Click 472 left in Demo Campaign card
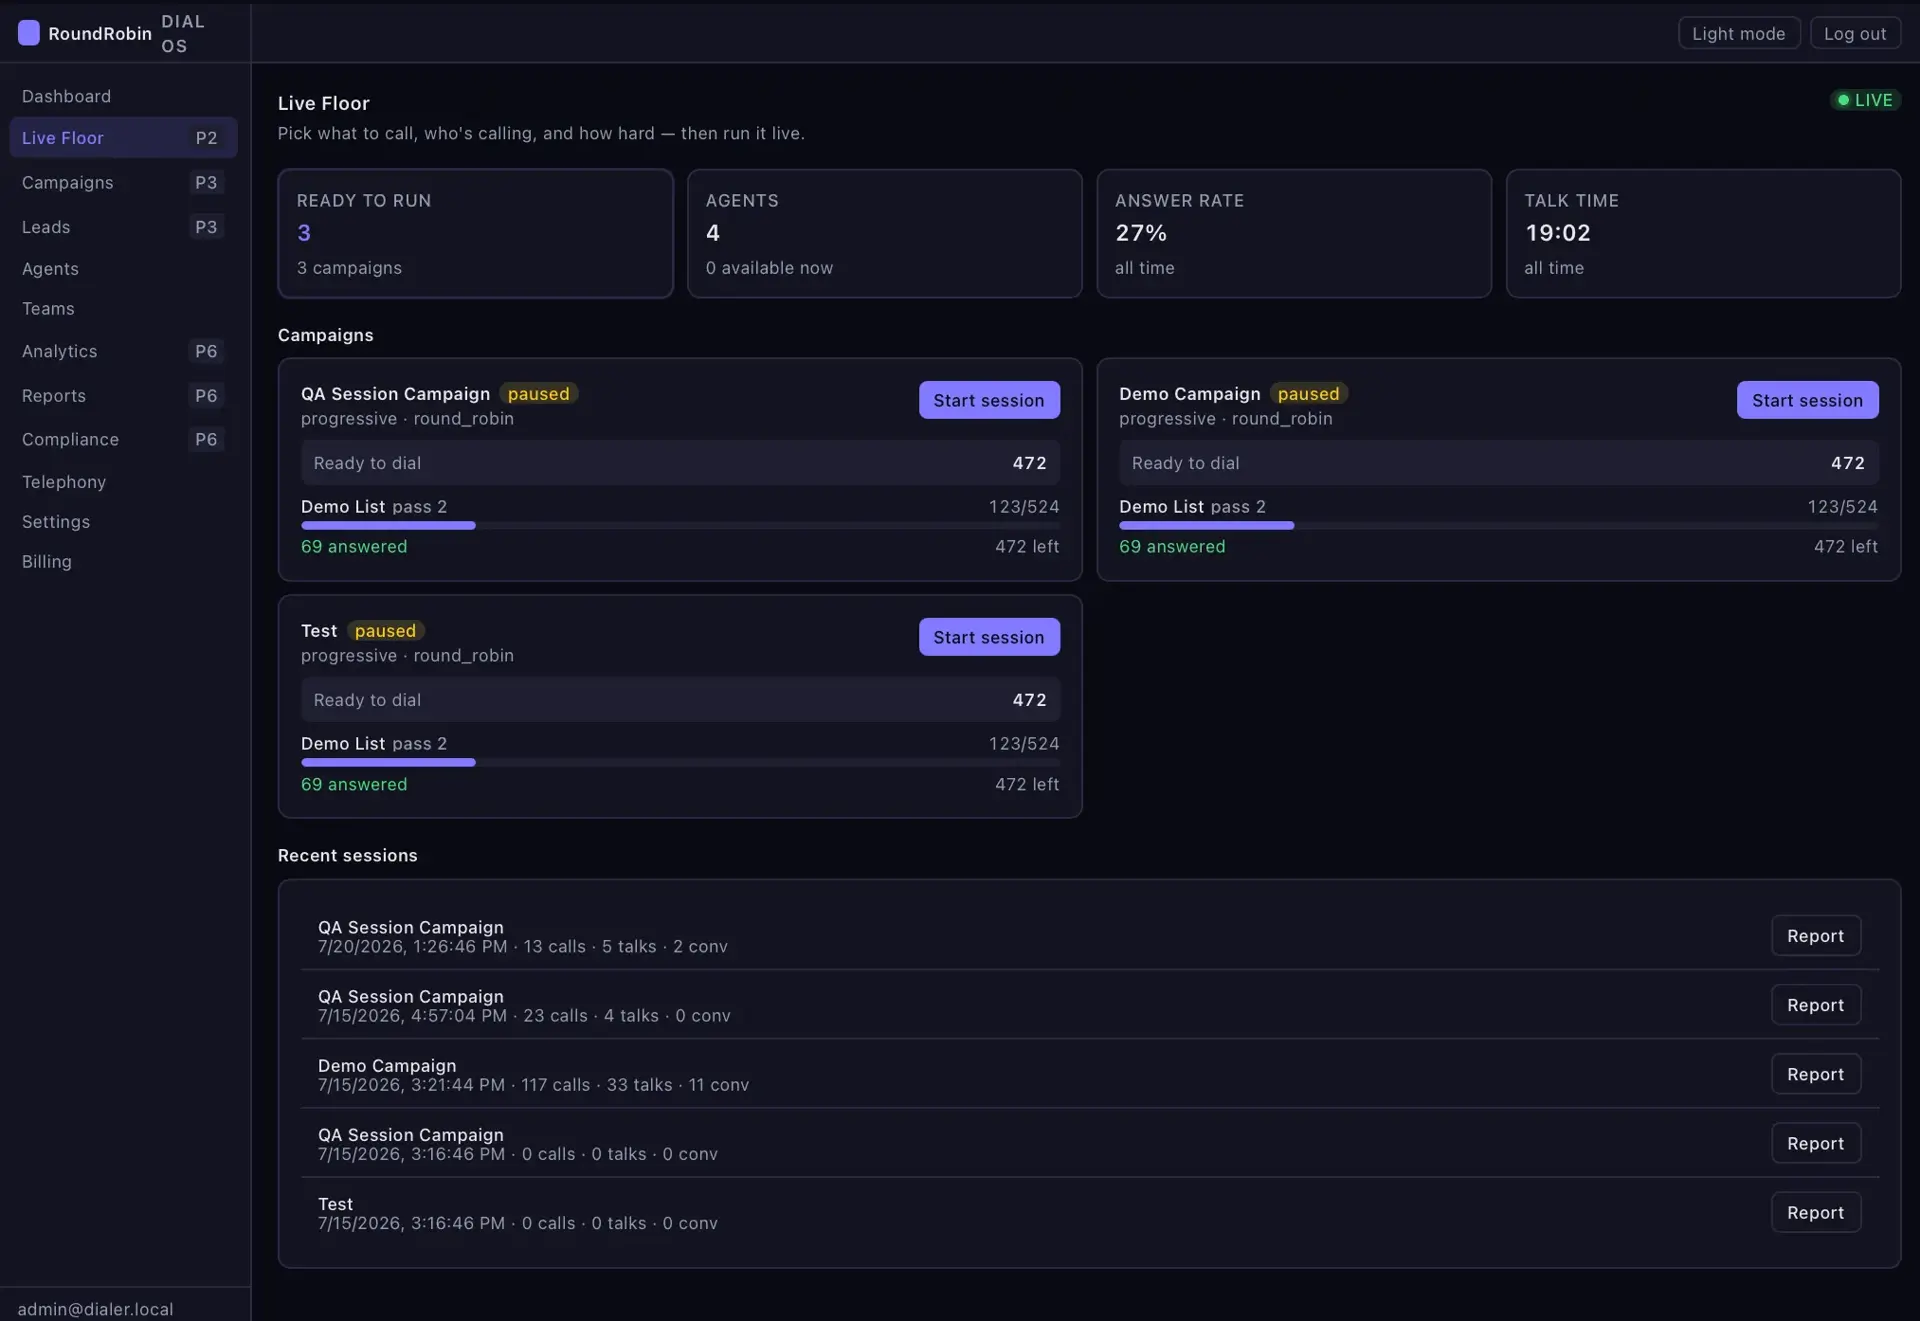The image size is (1920, 1321). coord(1845,546)
